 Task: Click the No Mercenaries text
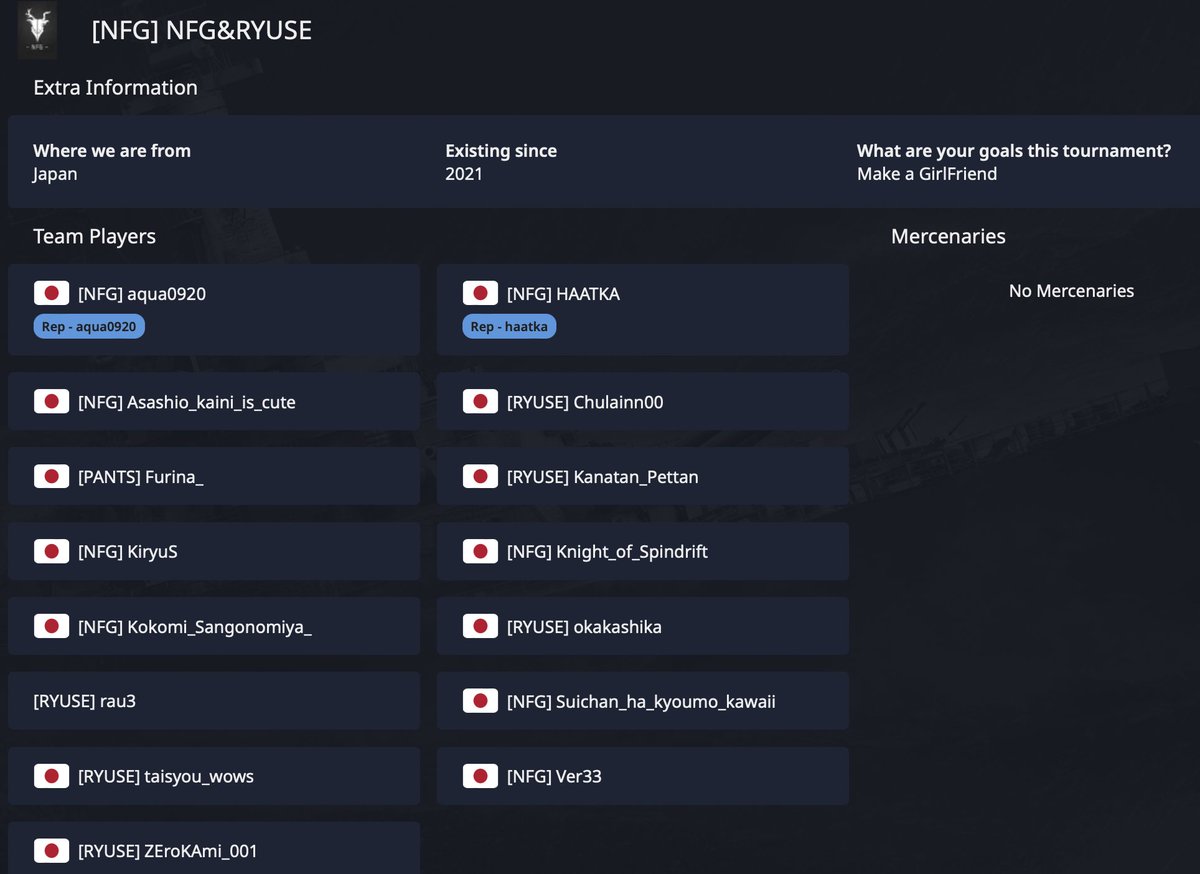point(1071,291)
